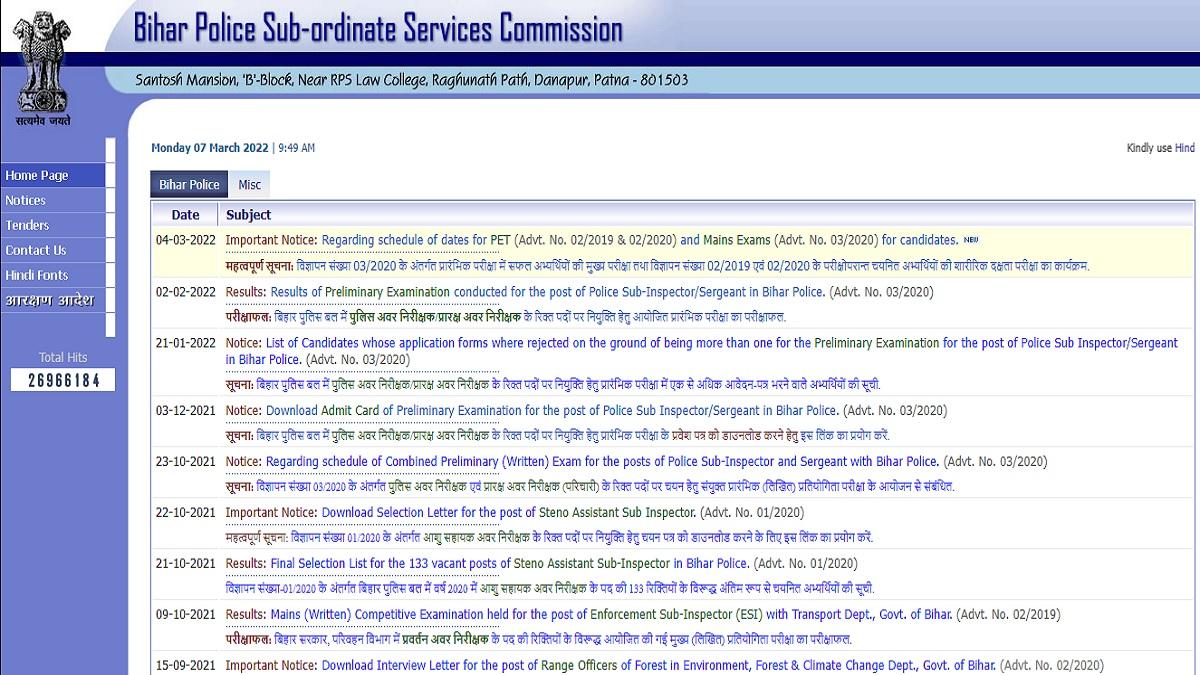Switch to the Misc tab

point(249,185)
